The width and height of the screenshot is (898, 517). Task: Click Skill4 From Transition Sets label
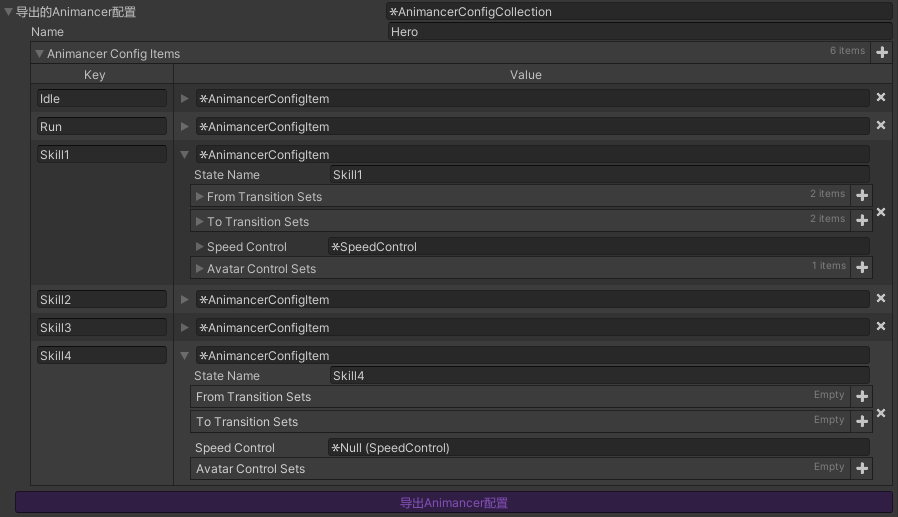point(253,397)
